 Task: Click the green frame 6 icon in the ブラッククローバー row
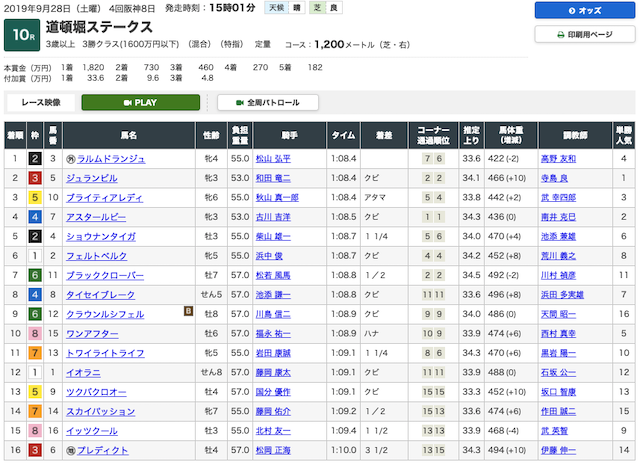tap(35, 275)
